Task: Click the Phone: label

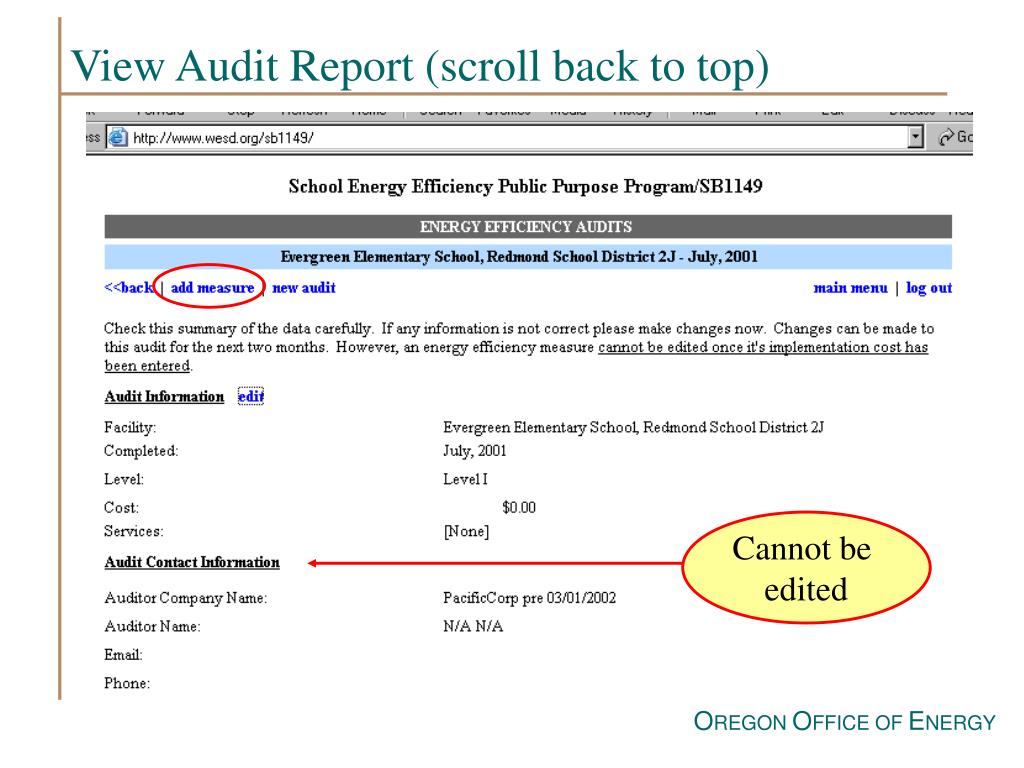Action: [x=127, y=684]
